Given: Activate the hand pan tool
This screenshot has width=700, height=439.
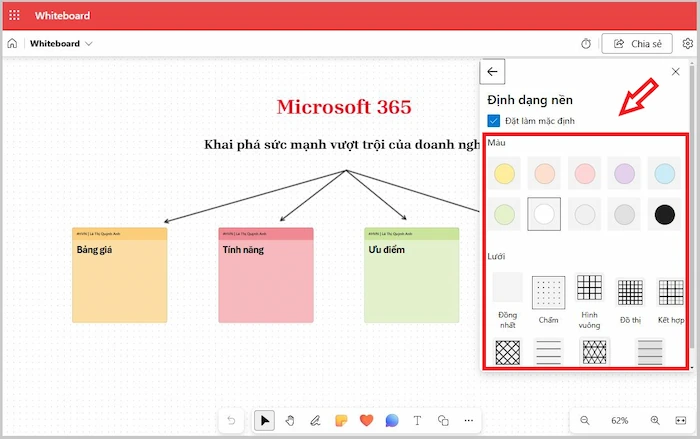Looking at the screenshot, I should (290, 420).
